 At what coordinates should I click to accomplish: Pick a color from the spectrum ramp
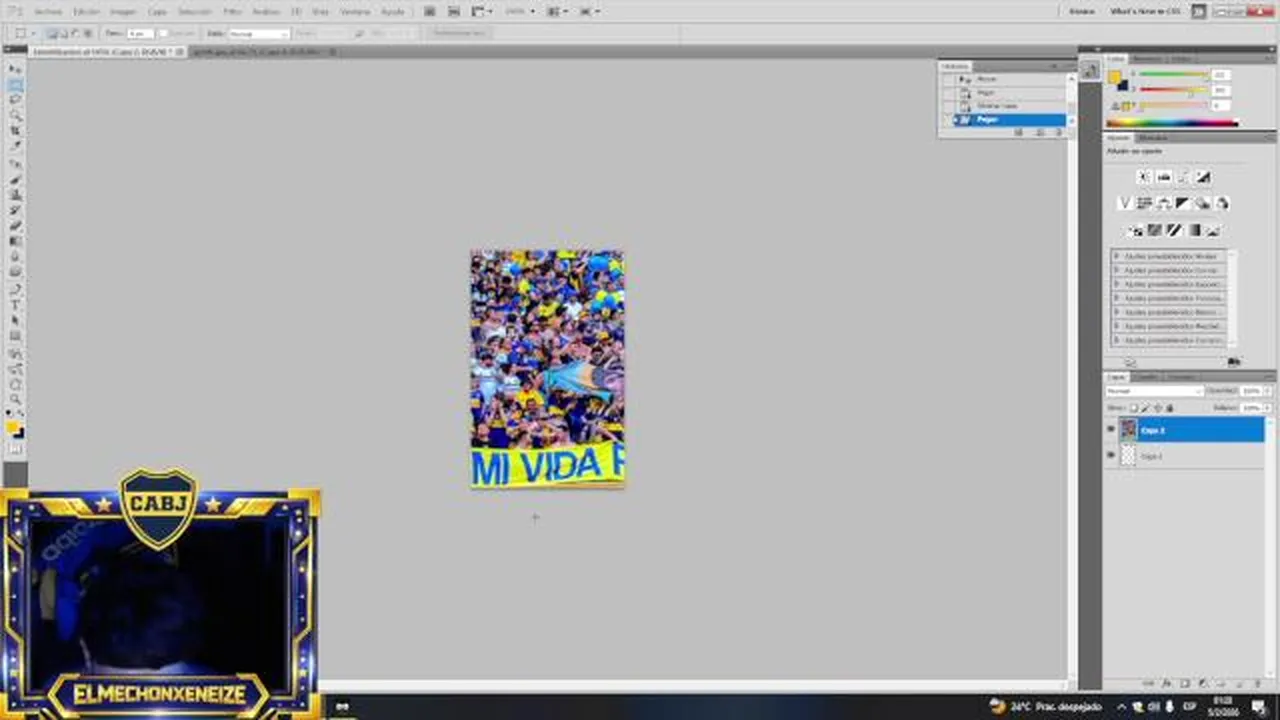click(1172, 123)
